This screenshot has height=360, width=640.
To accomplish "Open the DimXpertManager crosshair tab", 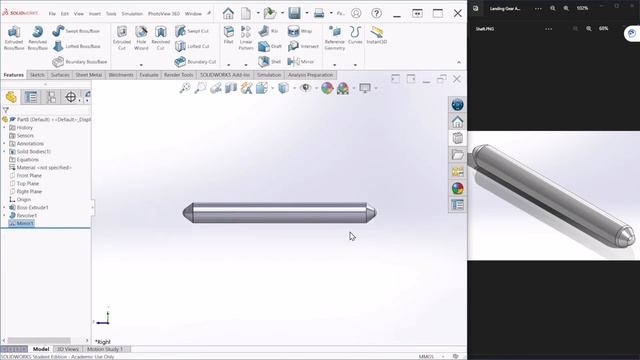I will click(x=71, y=97).
